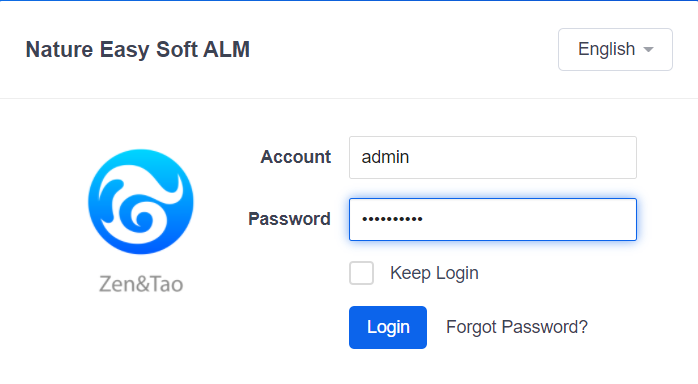
Task: Click the Zen&Tao text beneath the logo
Action: pos(141,284)
